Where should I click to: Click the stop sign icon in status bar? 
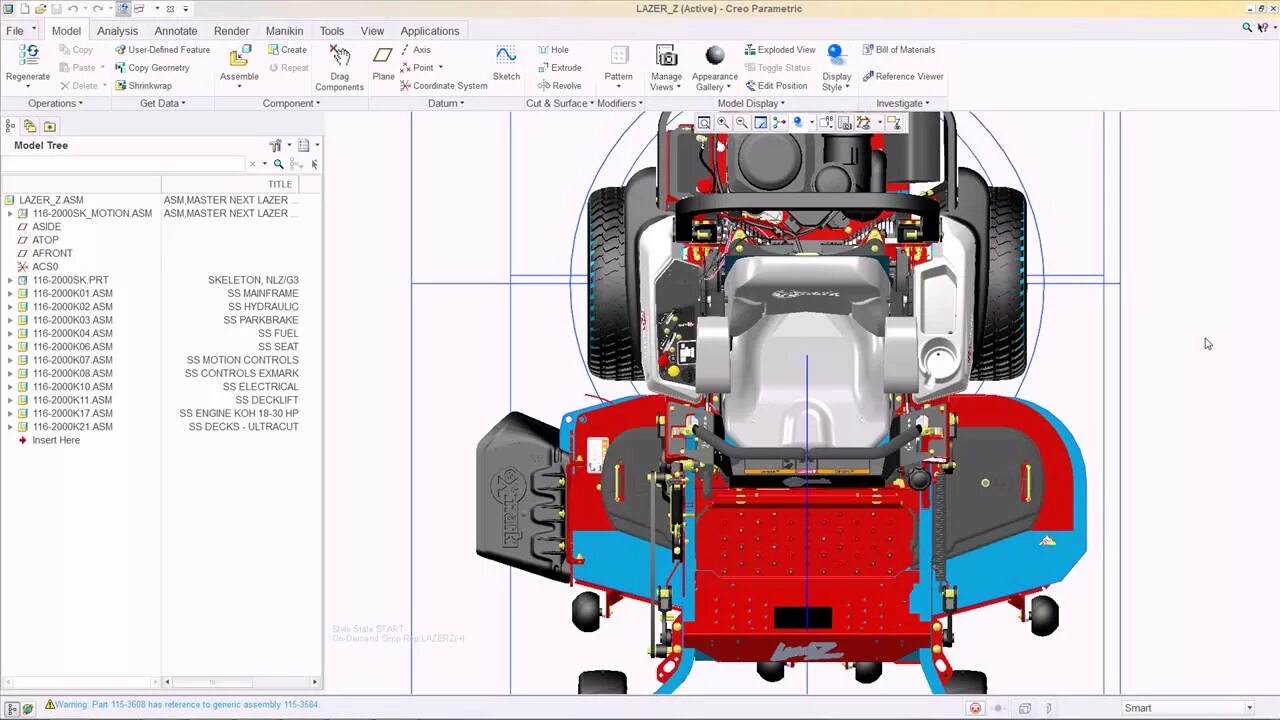pyautogui.click(x=975, y=708)
